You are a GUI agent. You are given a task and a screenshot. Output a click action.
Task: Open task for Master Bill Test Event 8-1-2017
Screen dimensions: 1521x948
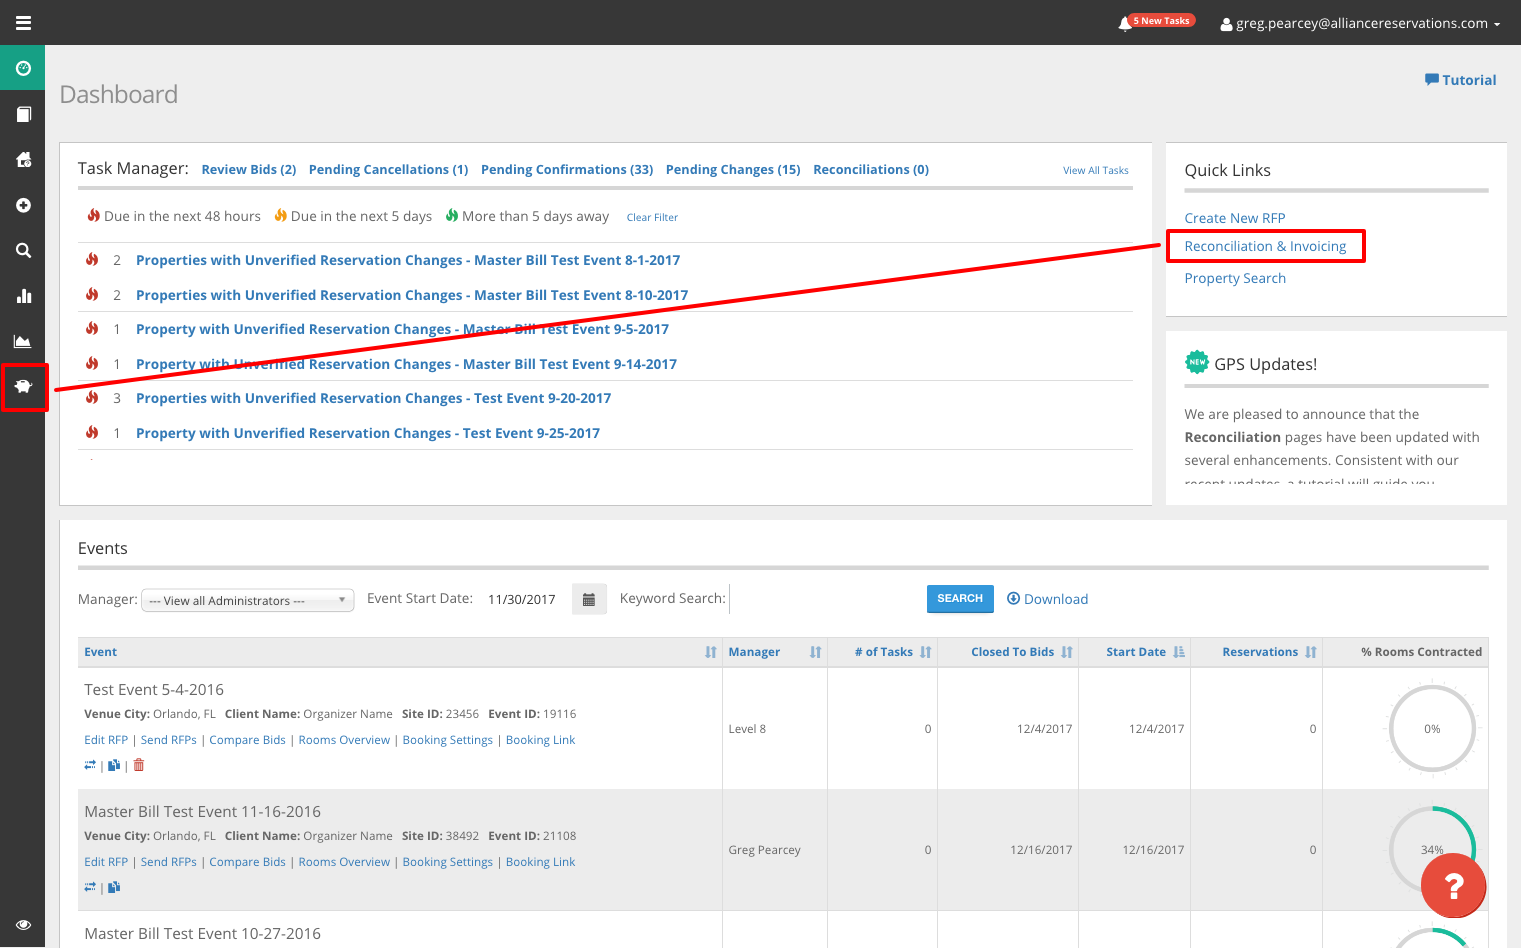coord(408,260)
